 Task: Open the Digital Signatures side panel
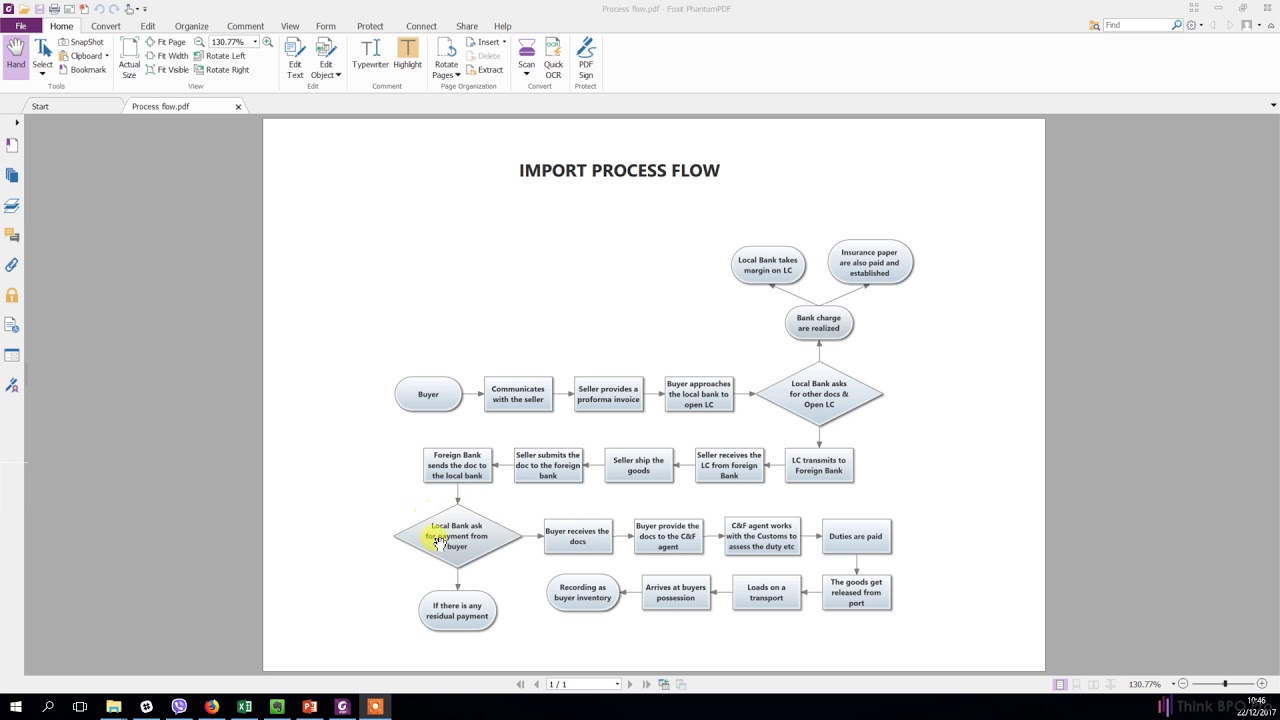pyautogui.click(x=12, y=385)
